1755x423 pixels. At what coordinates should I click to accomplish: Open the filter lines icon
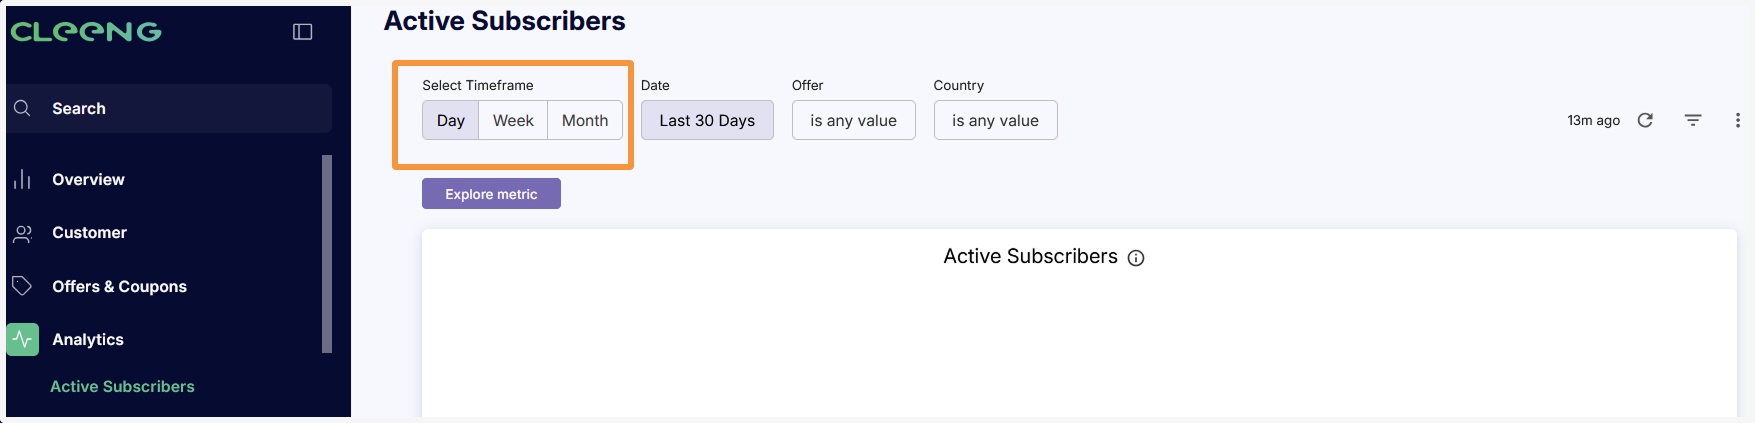1693,120
